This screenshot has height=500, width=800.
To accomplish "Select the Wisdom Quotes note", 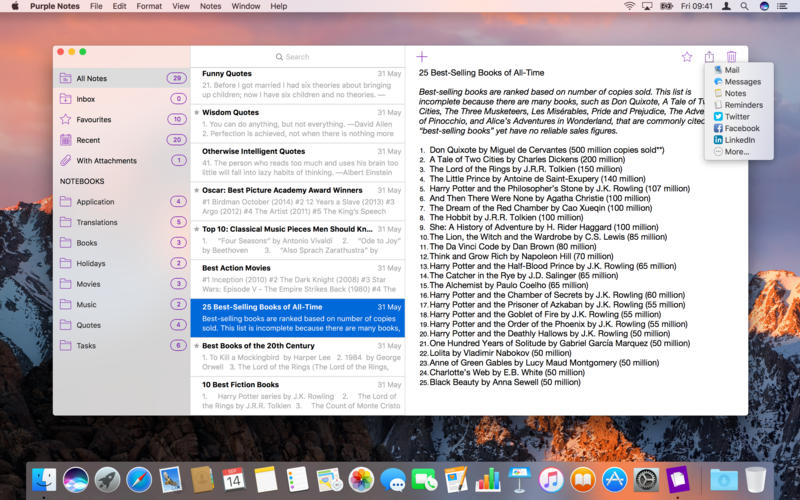I will click(x=298, y=122).
